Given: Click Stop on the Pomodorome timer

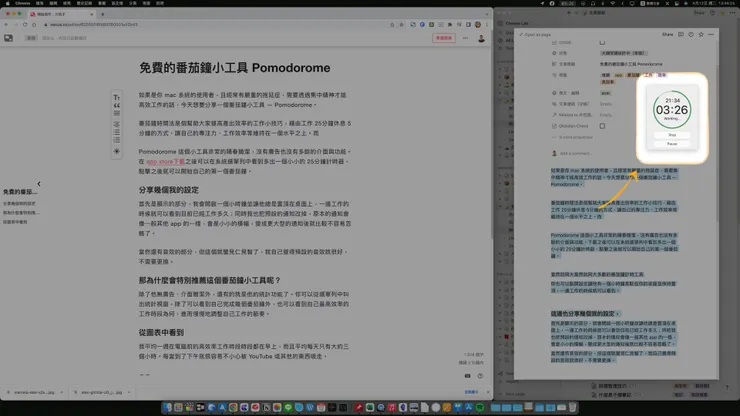Looking at the screenshot, I should (672, 135).
